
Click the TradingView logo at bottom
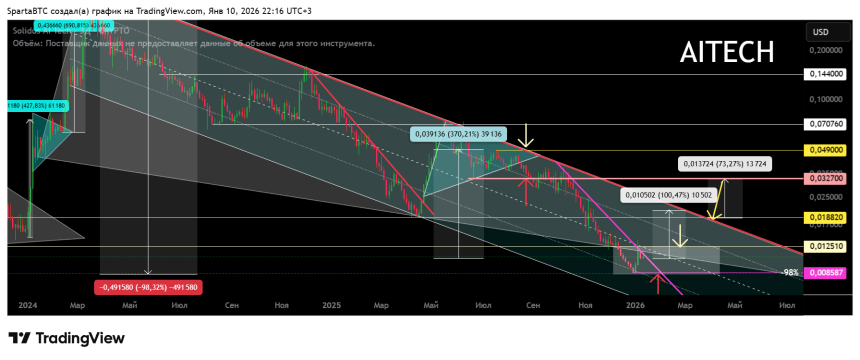pos(66,338)
